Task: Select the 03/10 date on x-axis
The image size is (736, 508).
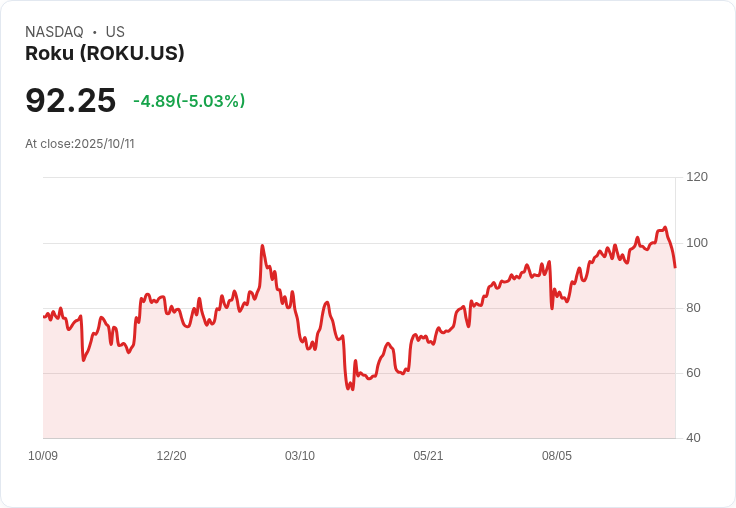Action: coord(300,455)
